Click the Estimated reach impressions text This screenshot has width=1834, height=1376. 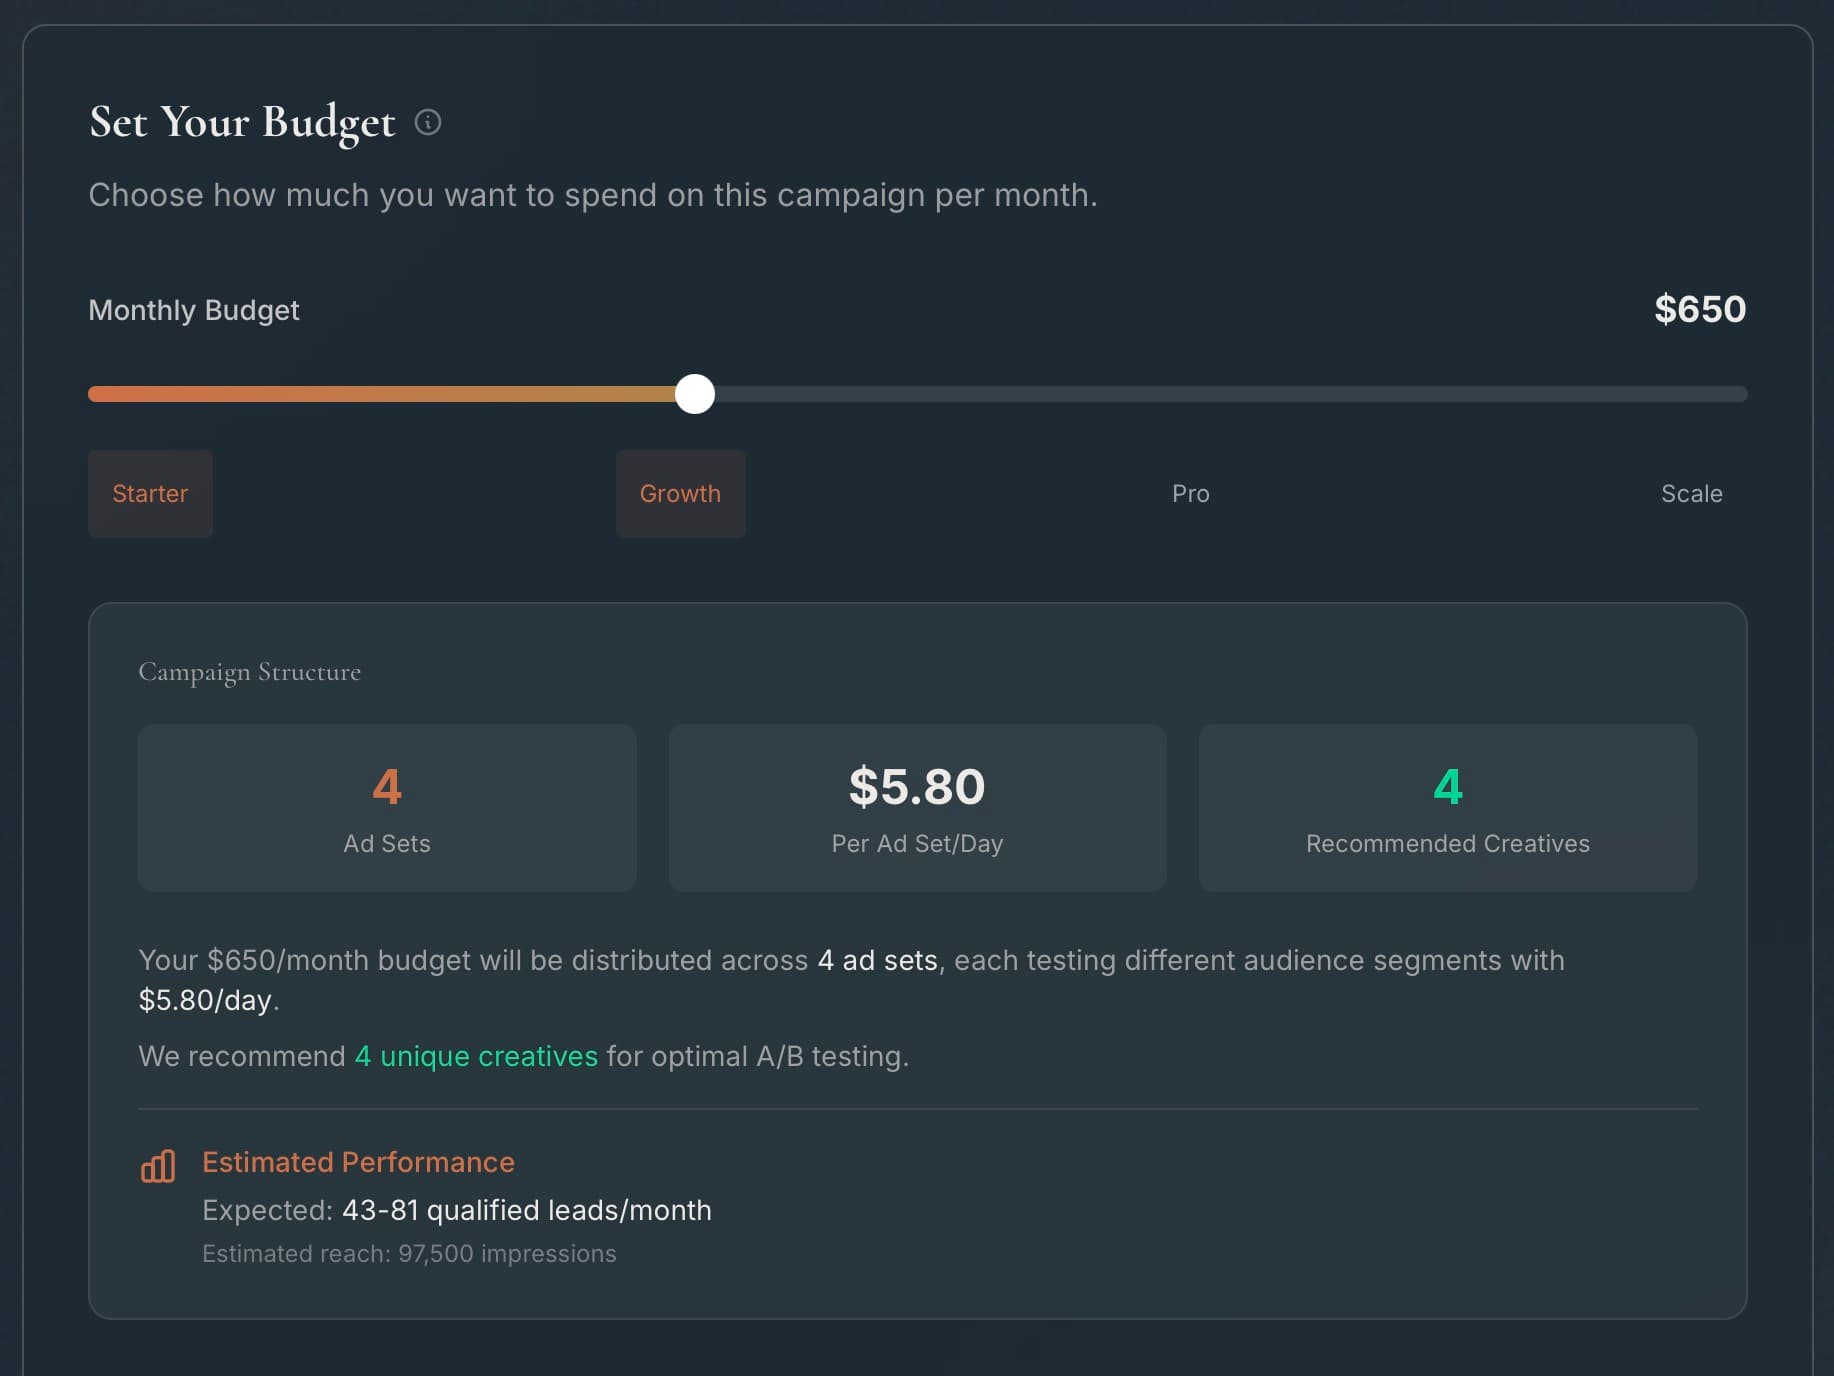click(x=408, y=1253)
